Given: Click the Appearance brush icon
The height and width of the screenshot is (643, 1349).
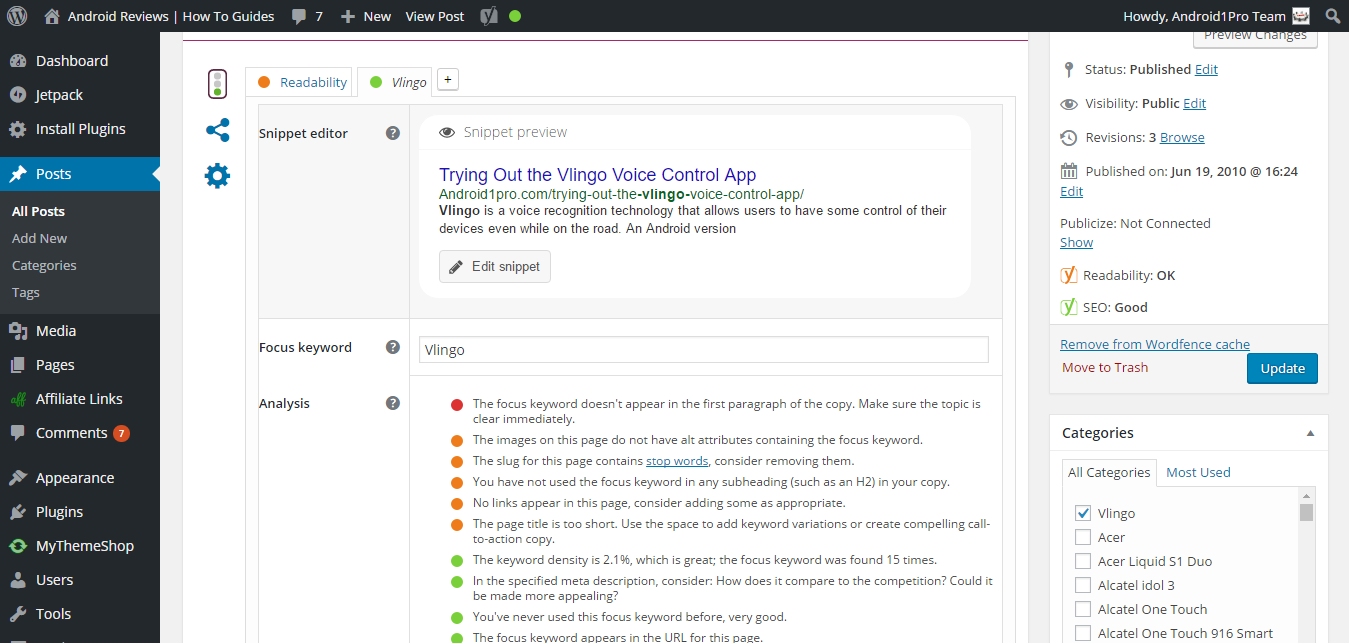Looking at the screenshot, I should (x=17, y=478).
